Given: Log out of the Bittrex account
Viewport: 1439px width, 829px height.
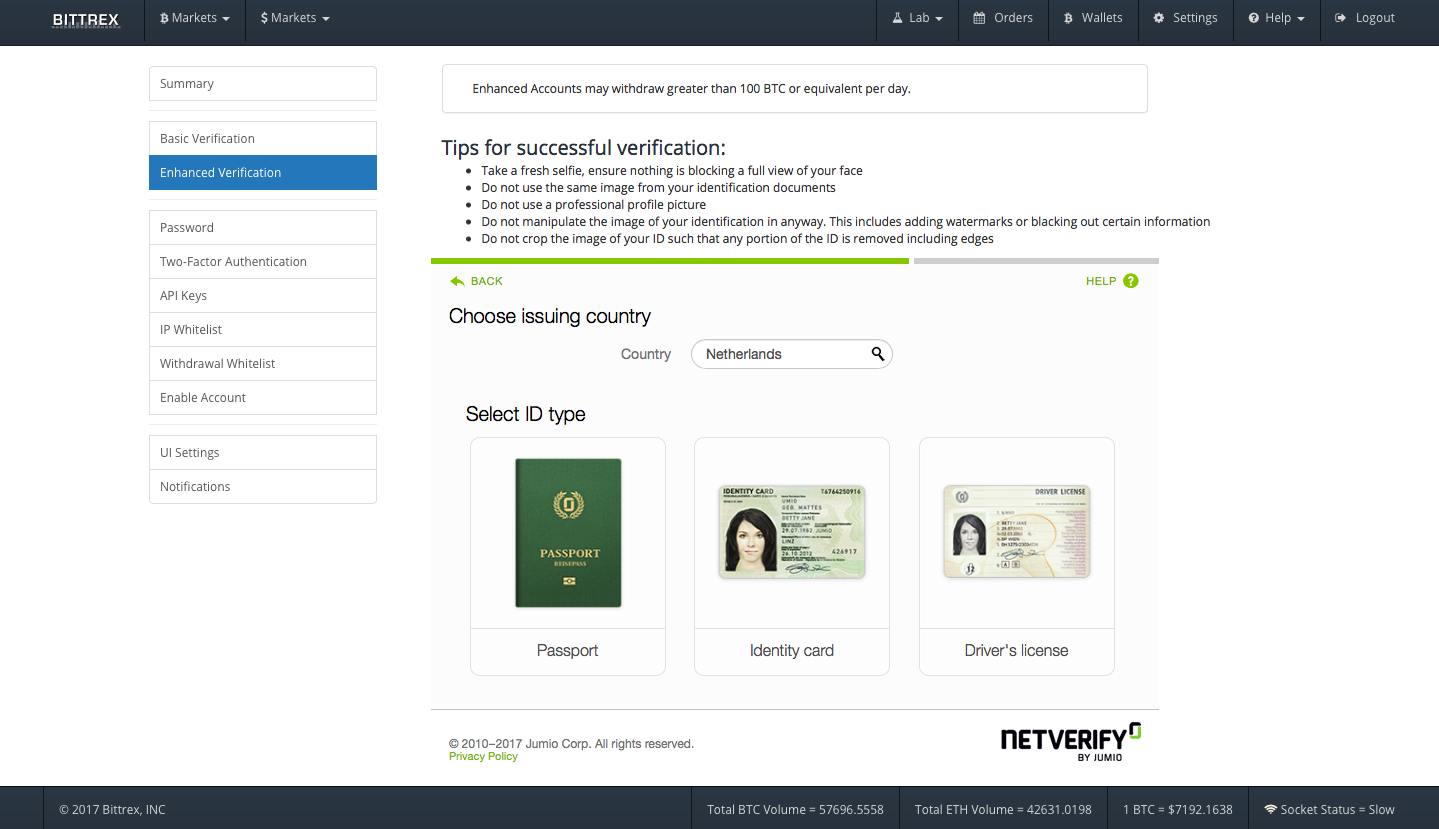Looking at the screenshot, I should coord(1365,18).
